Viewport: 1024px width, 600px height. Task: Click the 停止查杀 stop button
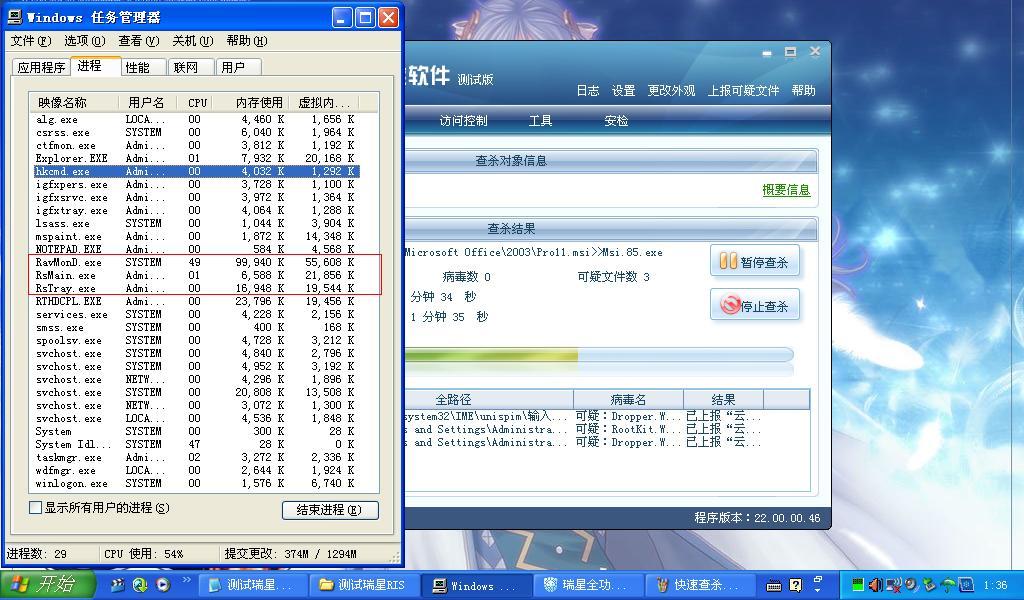[x=754, y=305]
